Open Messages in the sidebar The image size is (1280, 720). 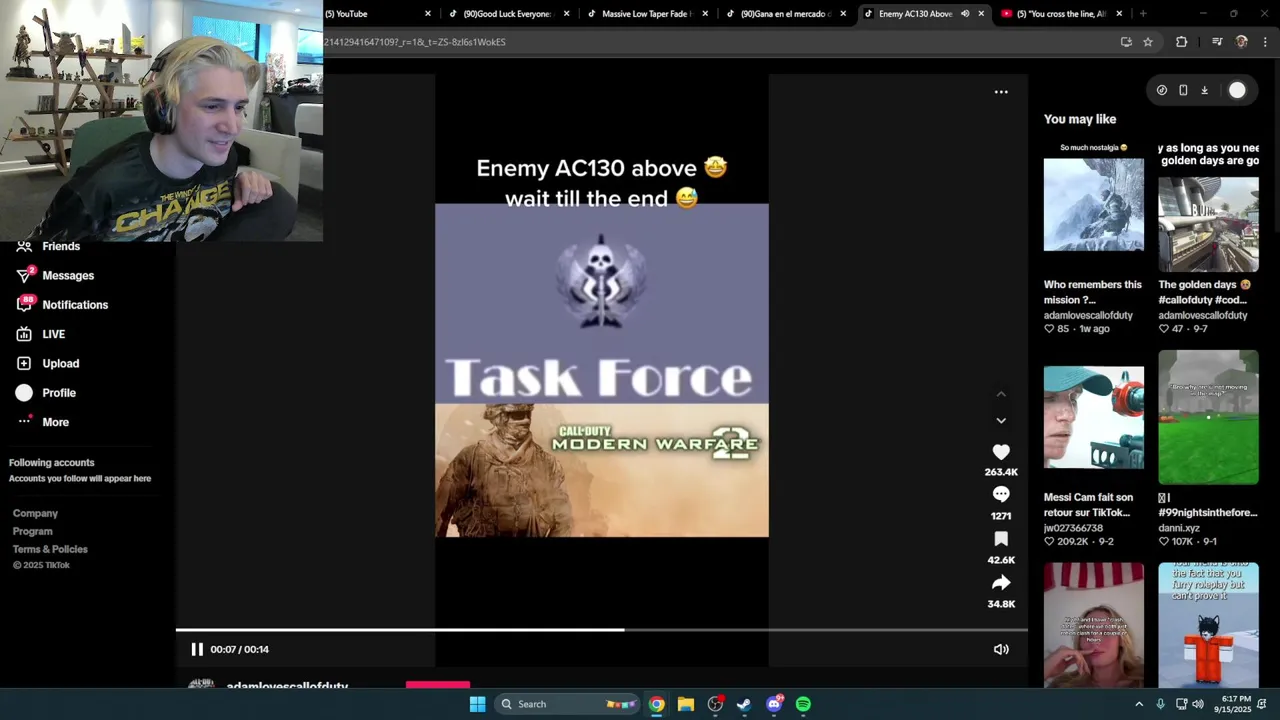tap(68, 275)
